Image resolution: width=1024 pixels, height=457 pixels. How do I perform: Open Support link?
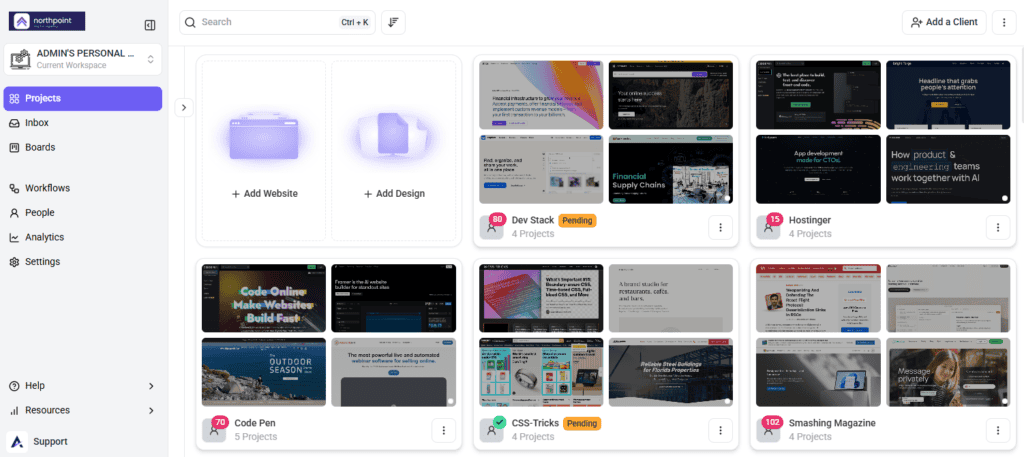coord(83,441)
